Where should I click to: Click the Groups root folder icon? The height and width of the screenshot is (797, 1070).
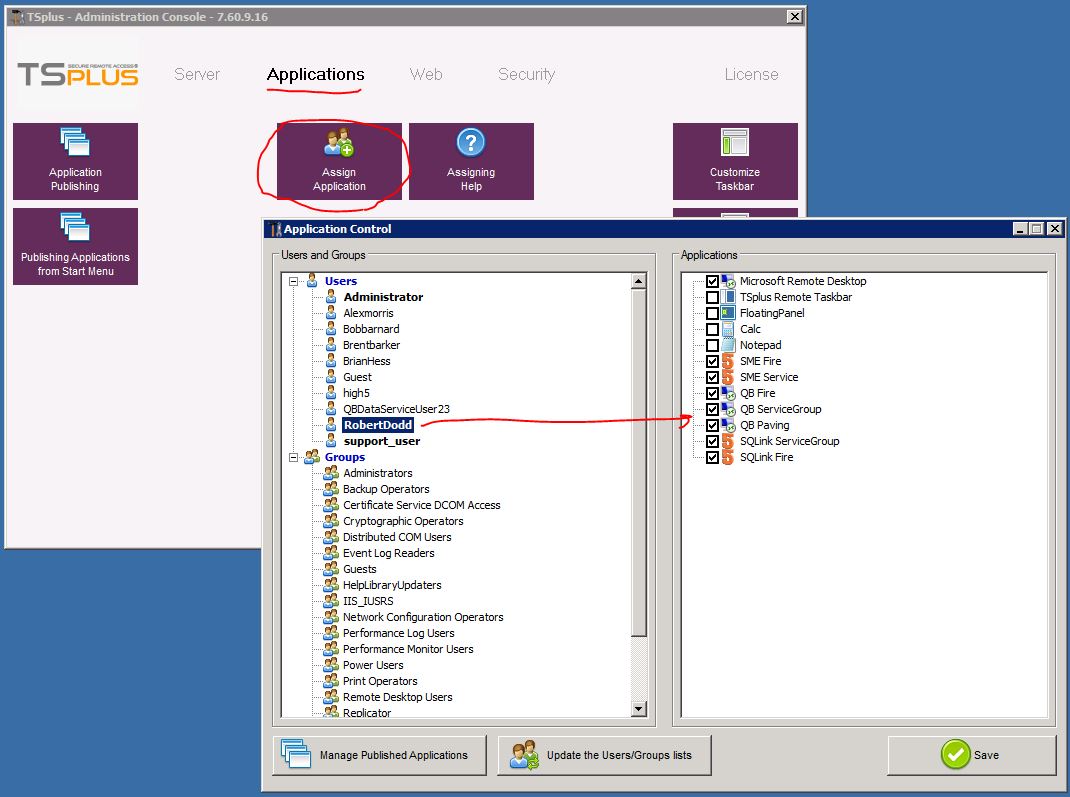point(313,457)
